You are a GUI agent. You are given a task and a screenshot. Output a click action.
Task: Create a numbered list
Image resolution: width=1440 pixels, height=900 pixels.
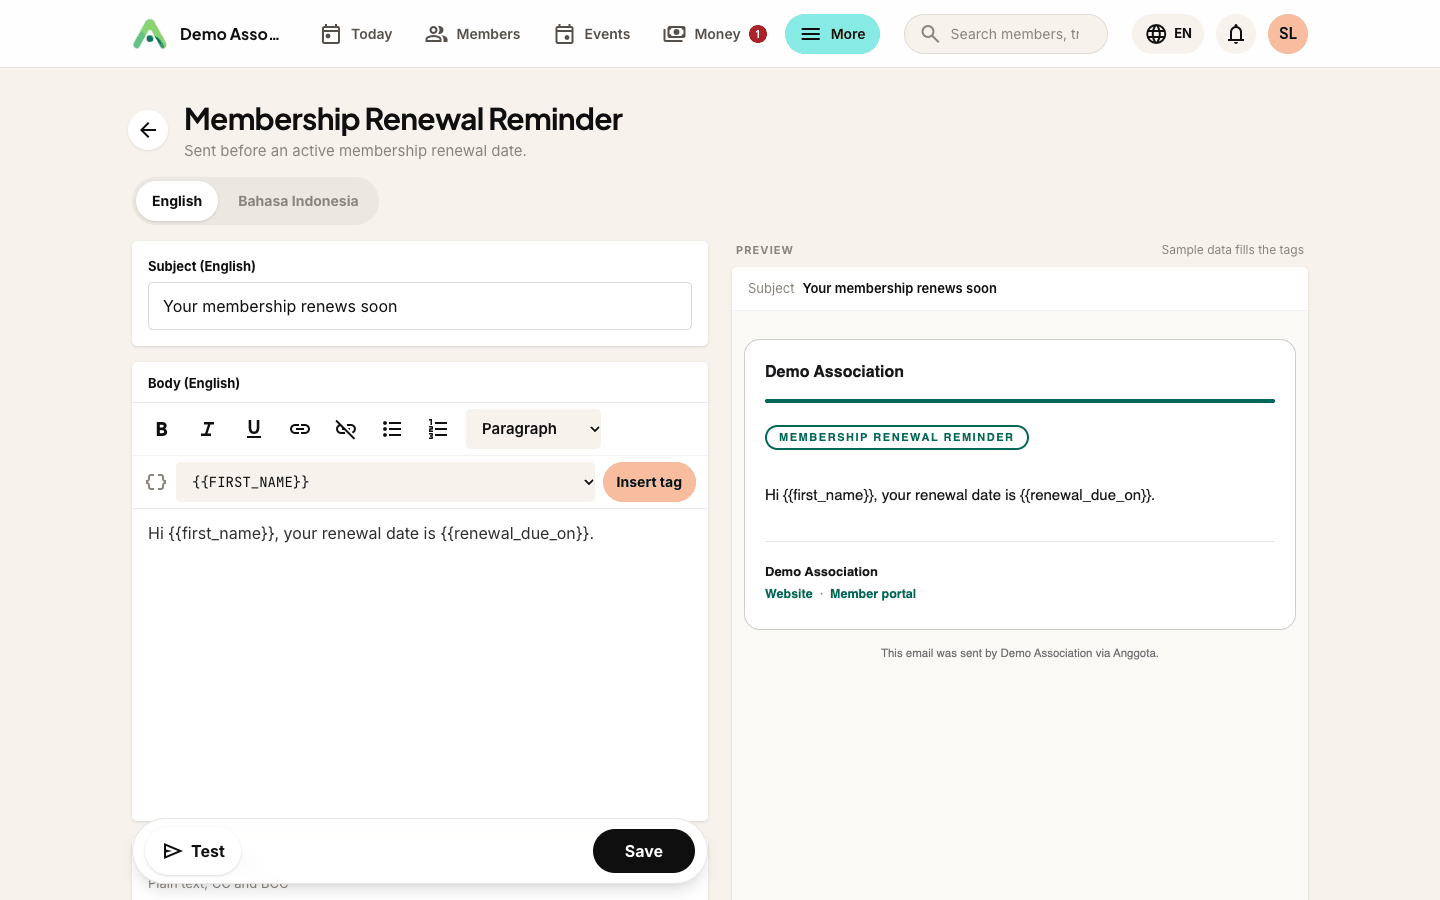point(438,429)
